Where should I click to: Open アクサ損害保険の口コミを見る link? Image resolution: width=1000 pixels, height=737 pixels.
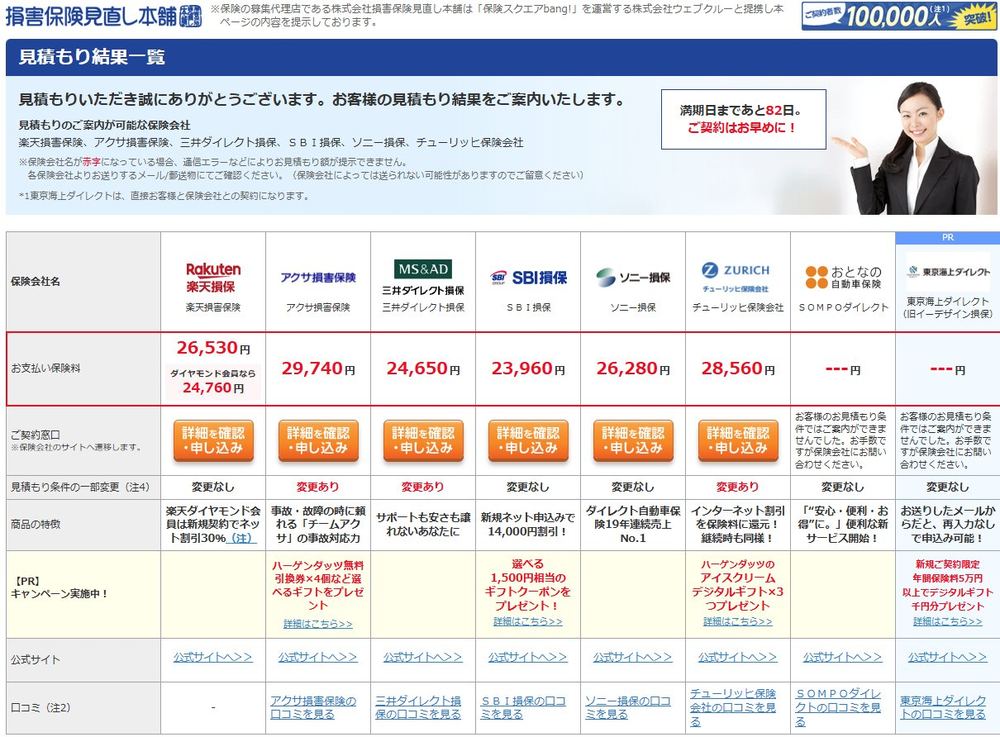(x=313, y=708)
